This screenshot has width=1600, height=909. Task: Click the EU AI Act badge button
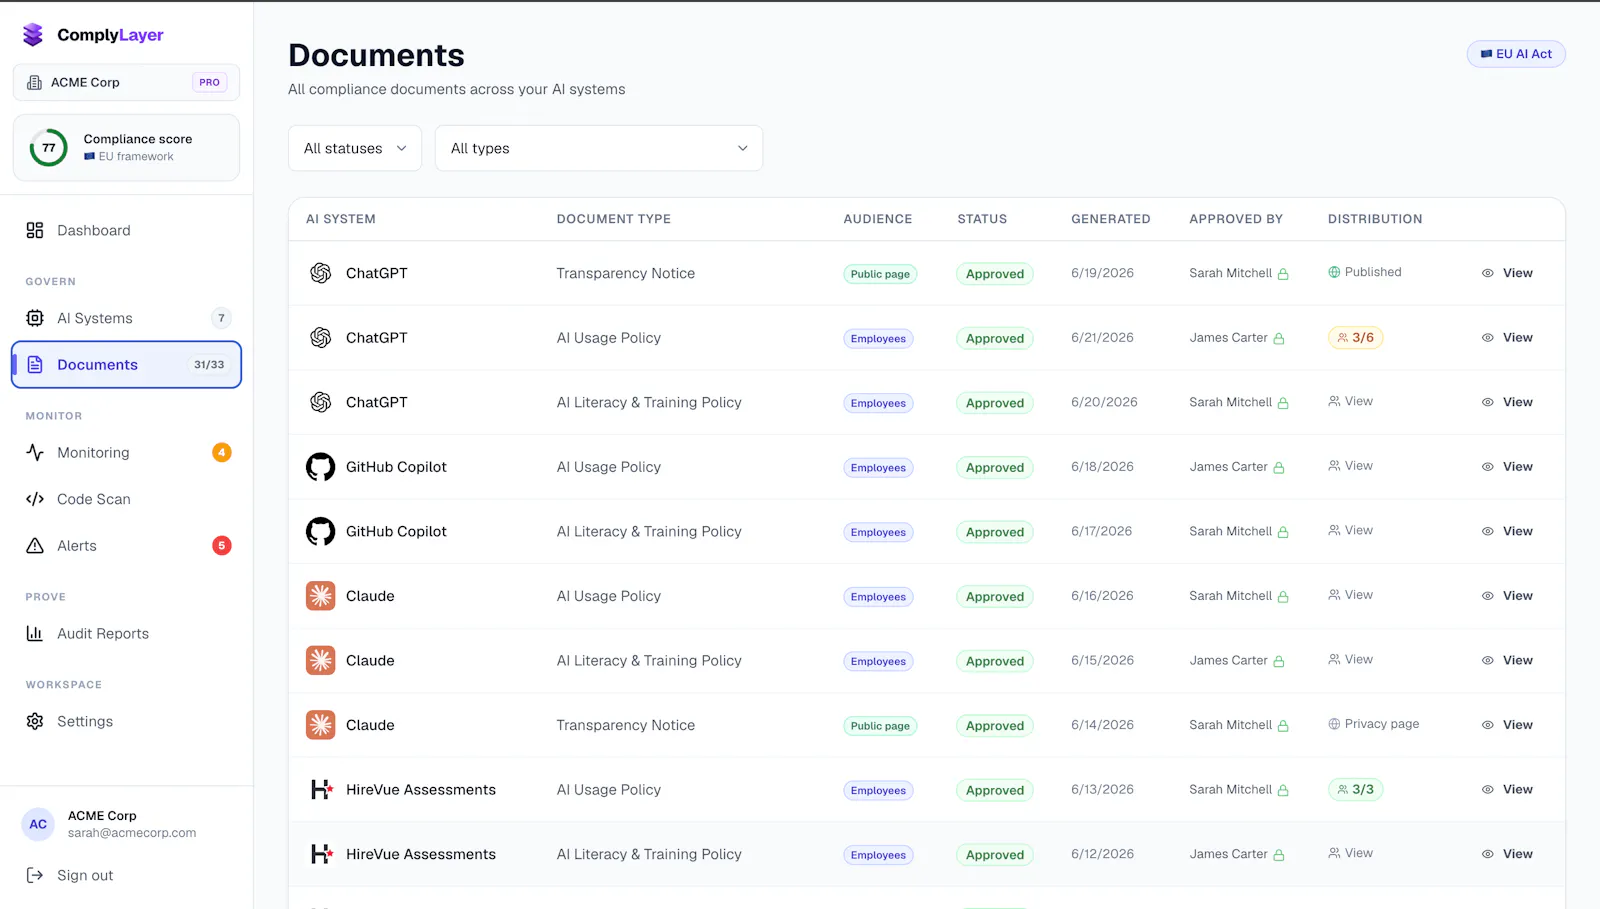click(x=1516, y=54)
